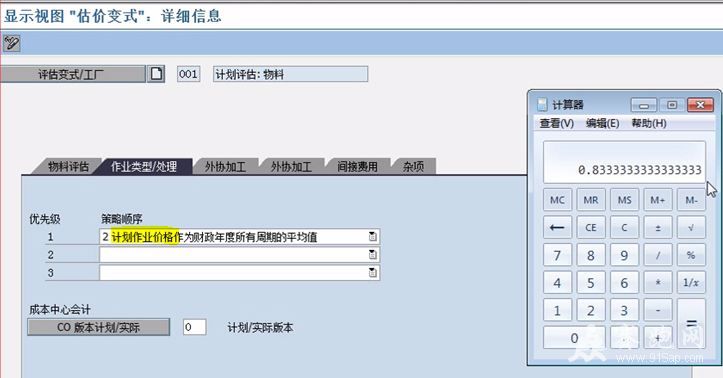Minimize the calculator window
Screen dimensions: 723x378
644,105
